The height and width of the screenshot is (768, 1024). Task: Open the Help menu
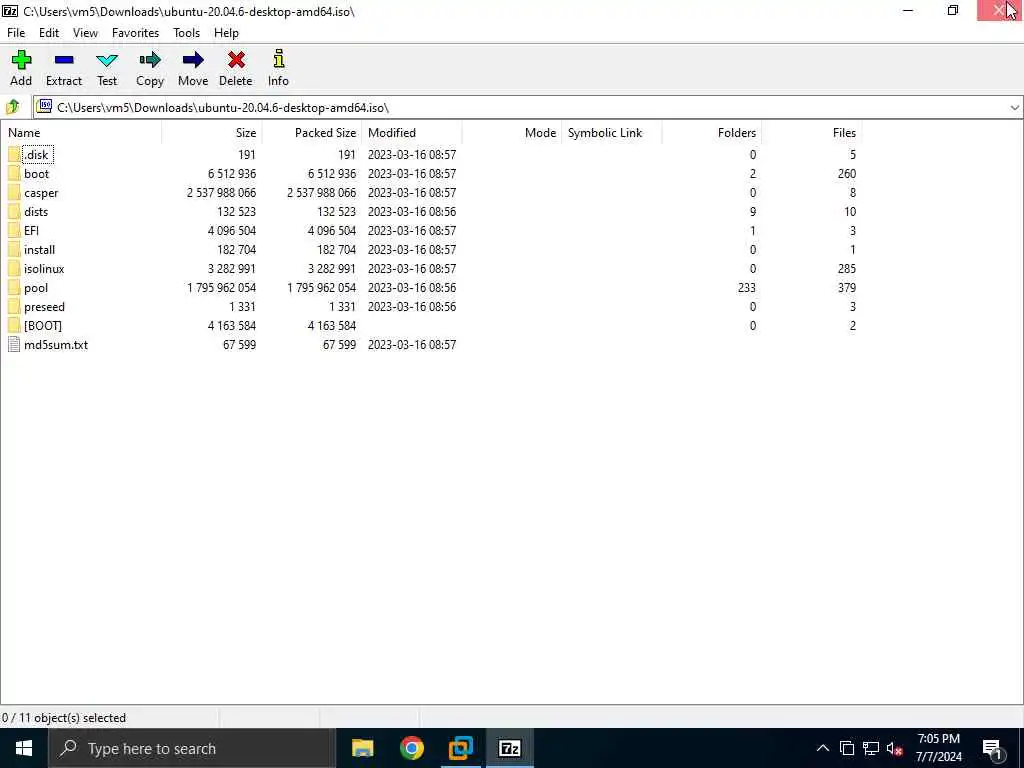[x=226, y=33]
